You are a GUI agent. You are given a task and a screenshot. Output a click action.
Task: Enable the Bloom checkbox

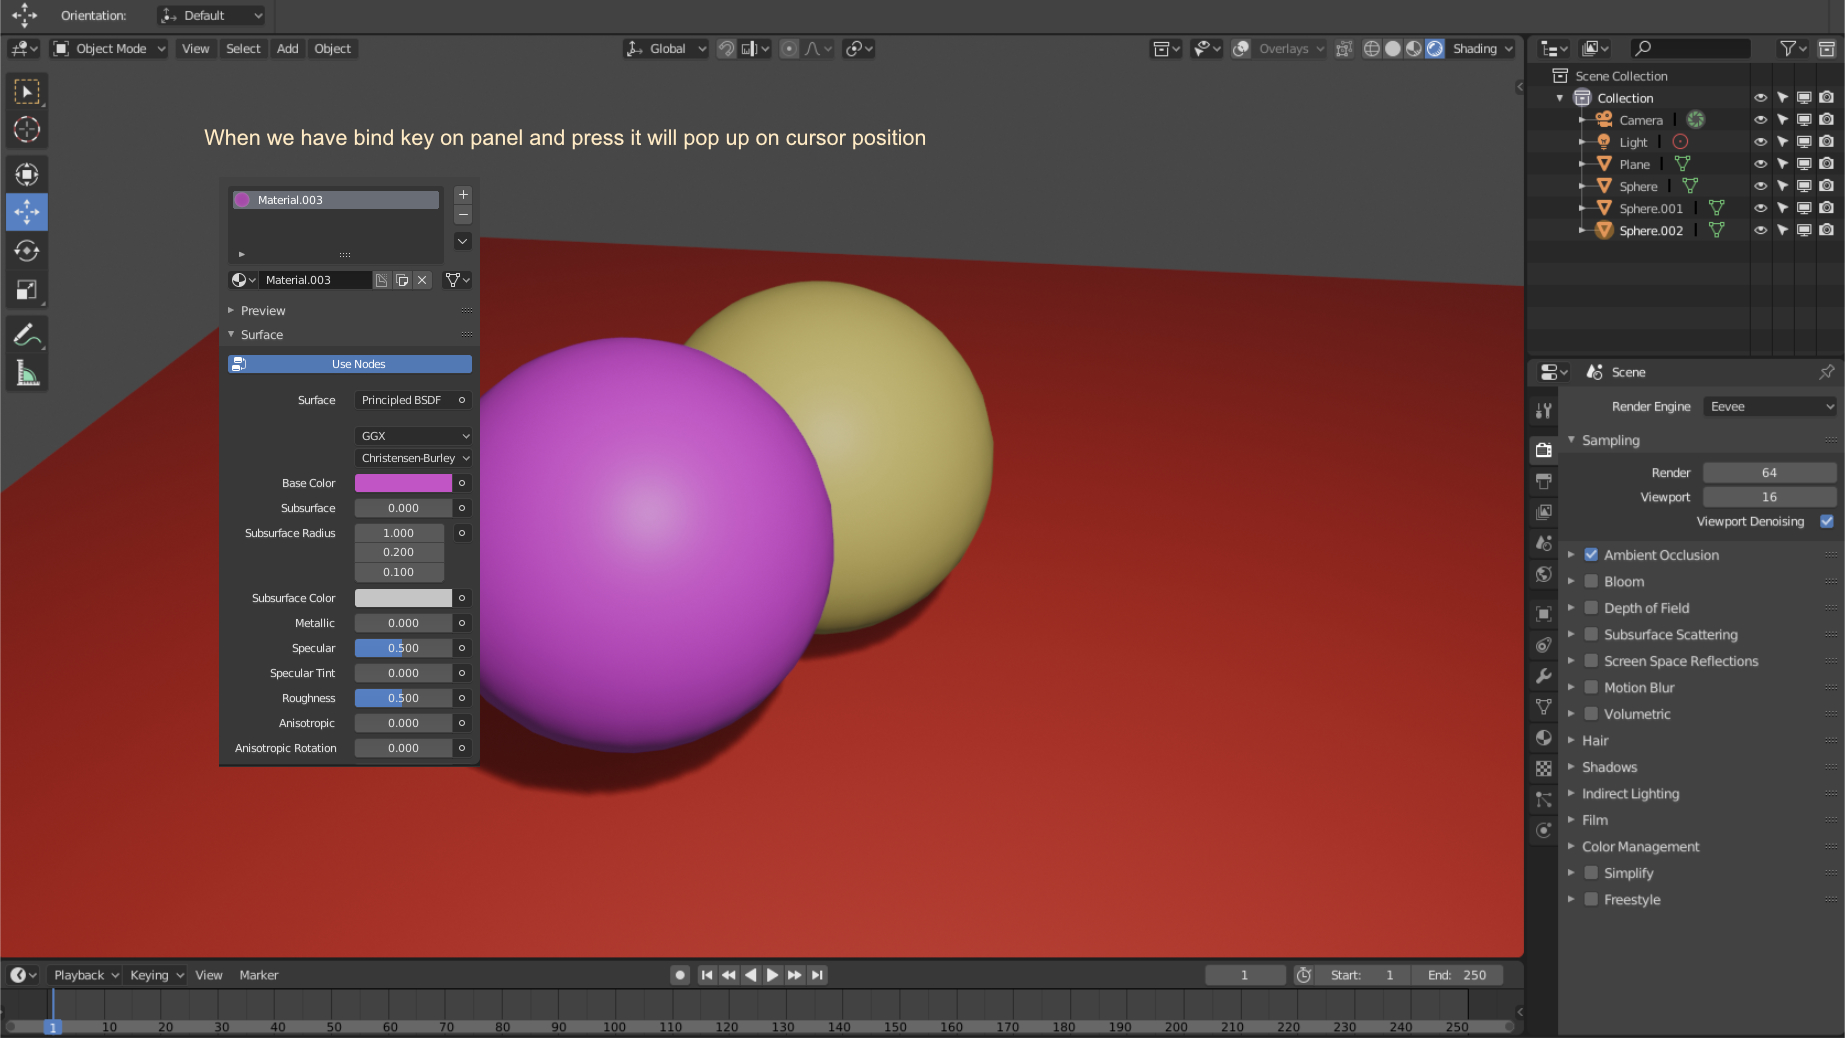pyautogui.click(x=1591, y=581)
